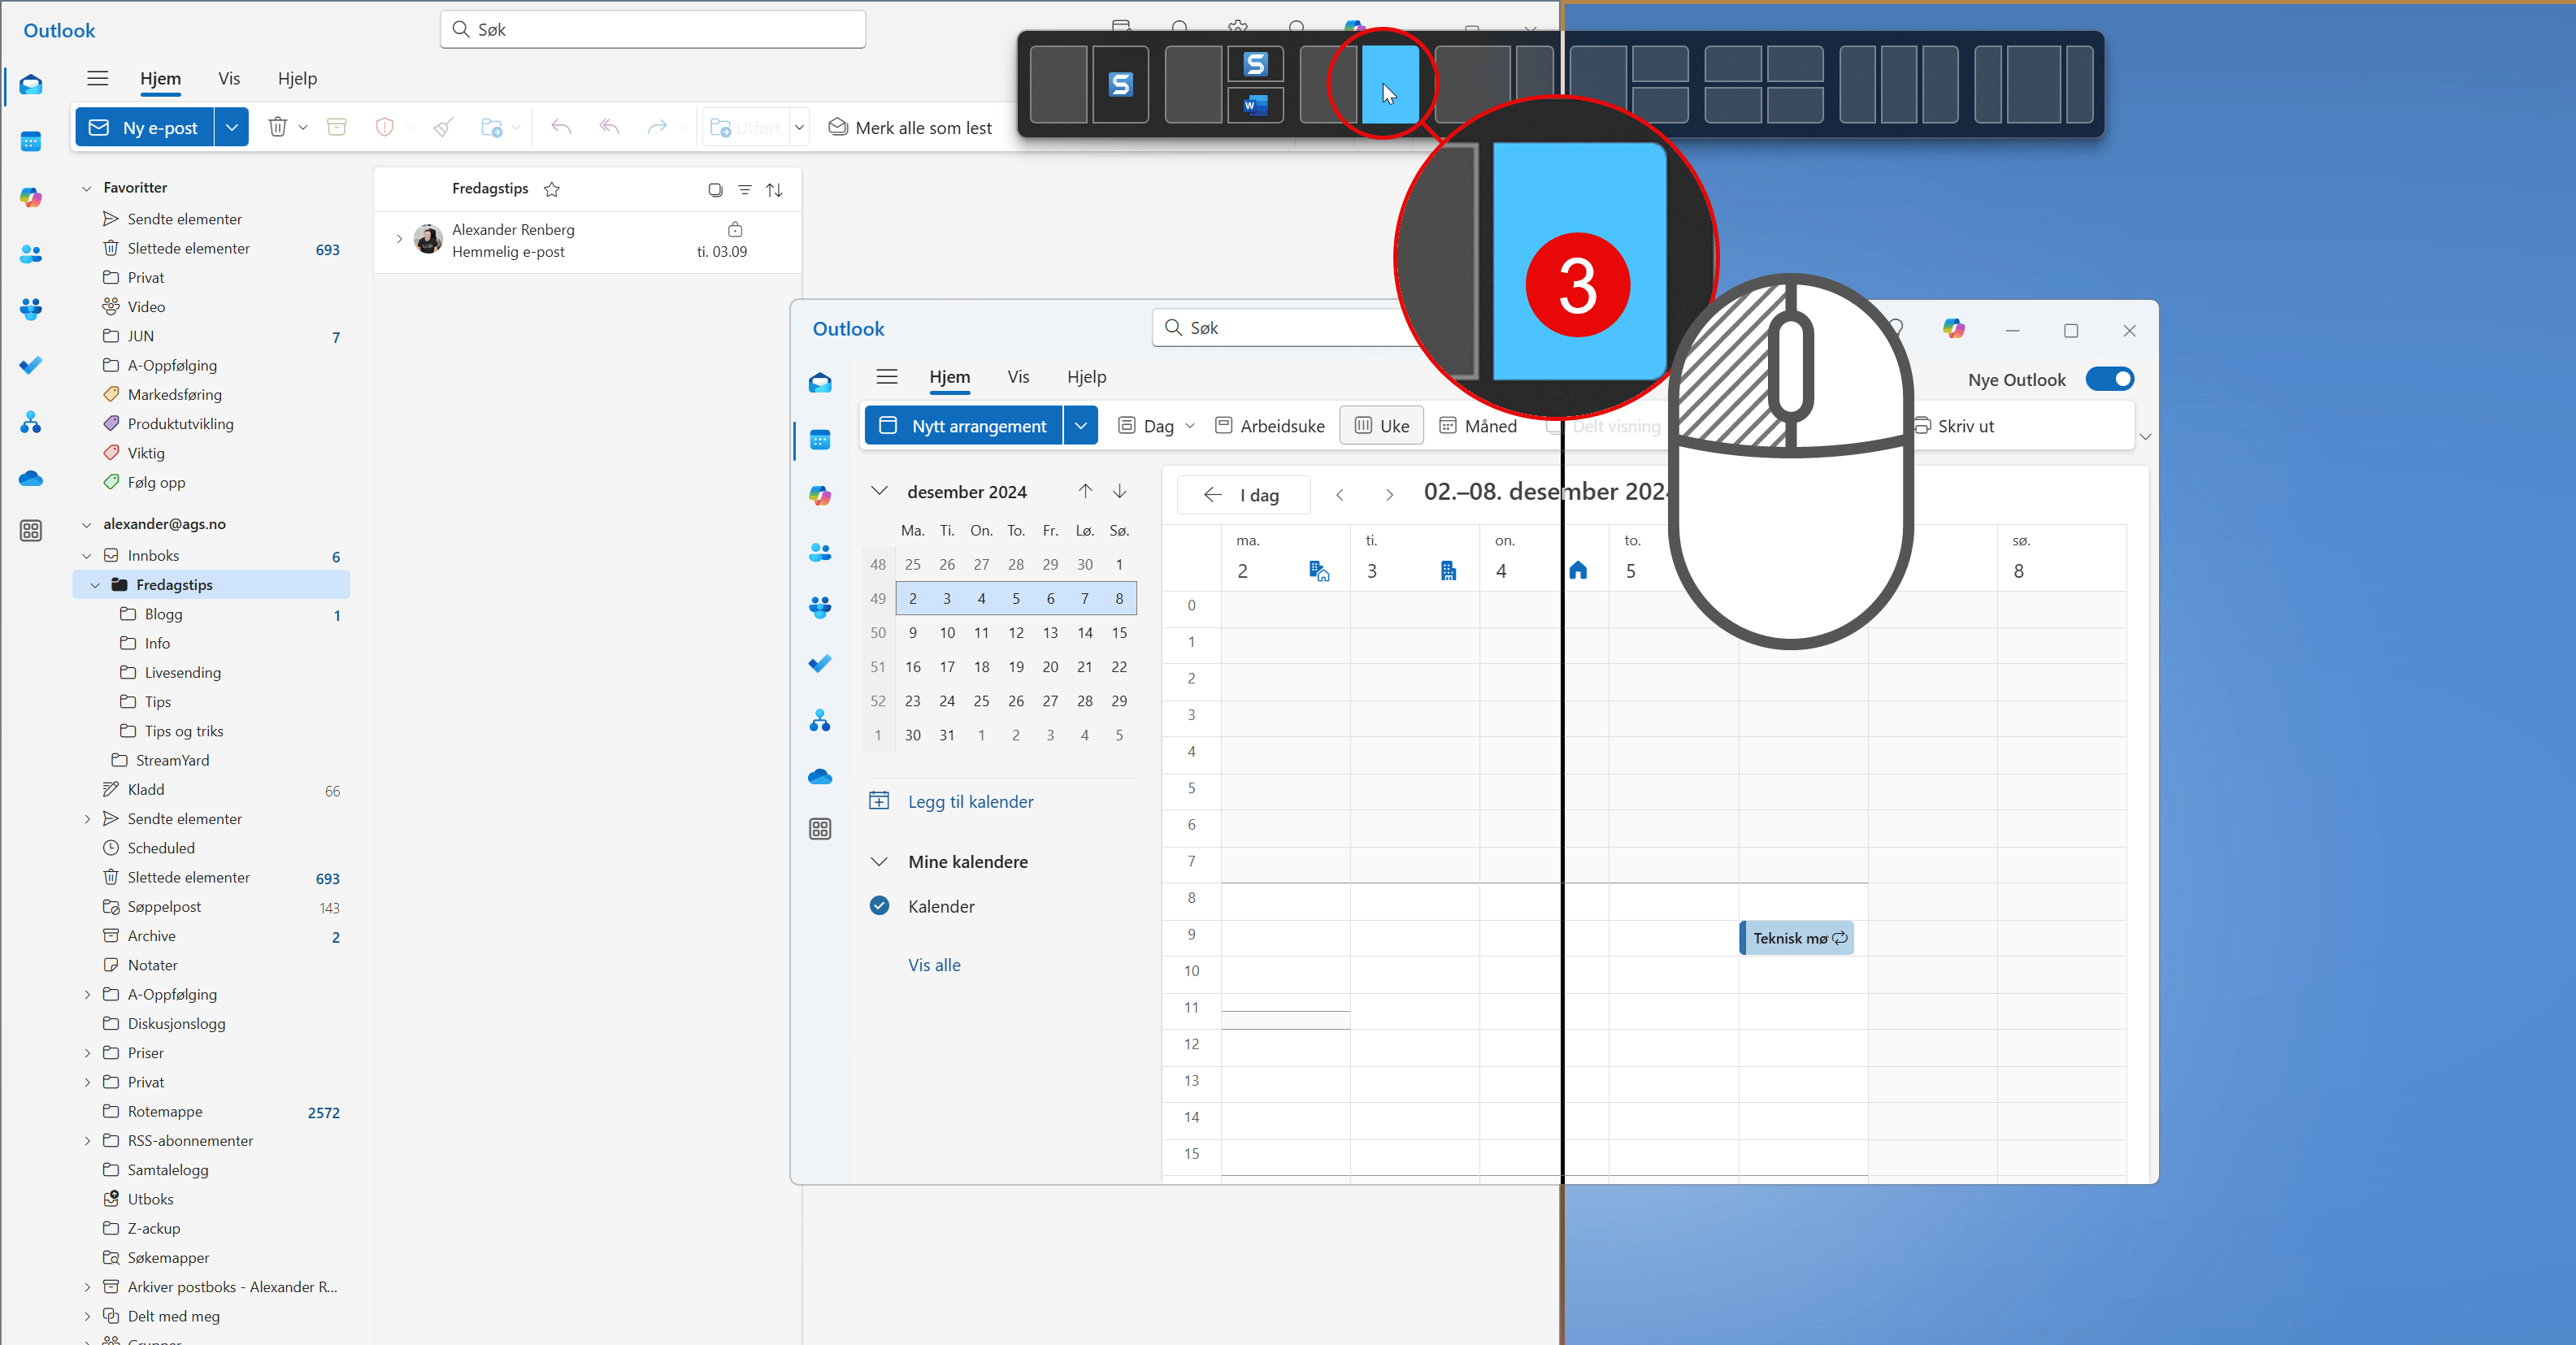The width and height of the screenshot is (2576, 1345).
Task: Toggle navigation pane hamburger in calendar window
Action: 887,377
